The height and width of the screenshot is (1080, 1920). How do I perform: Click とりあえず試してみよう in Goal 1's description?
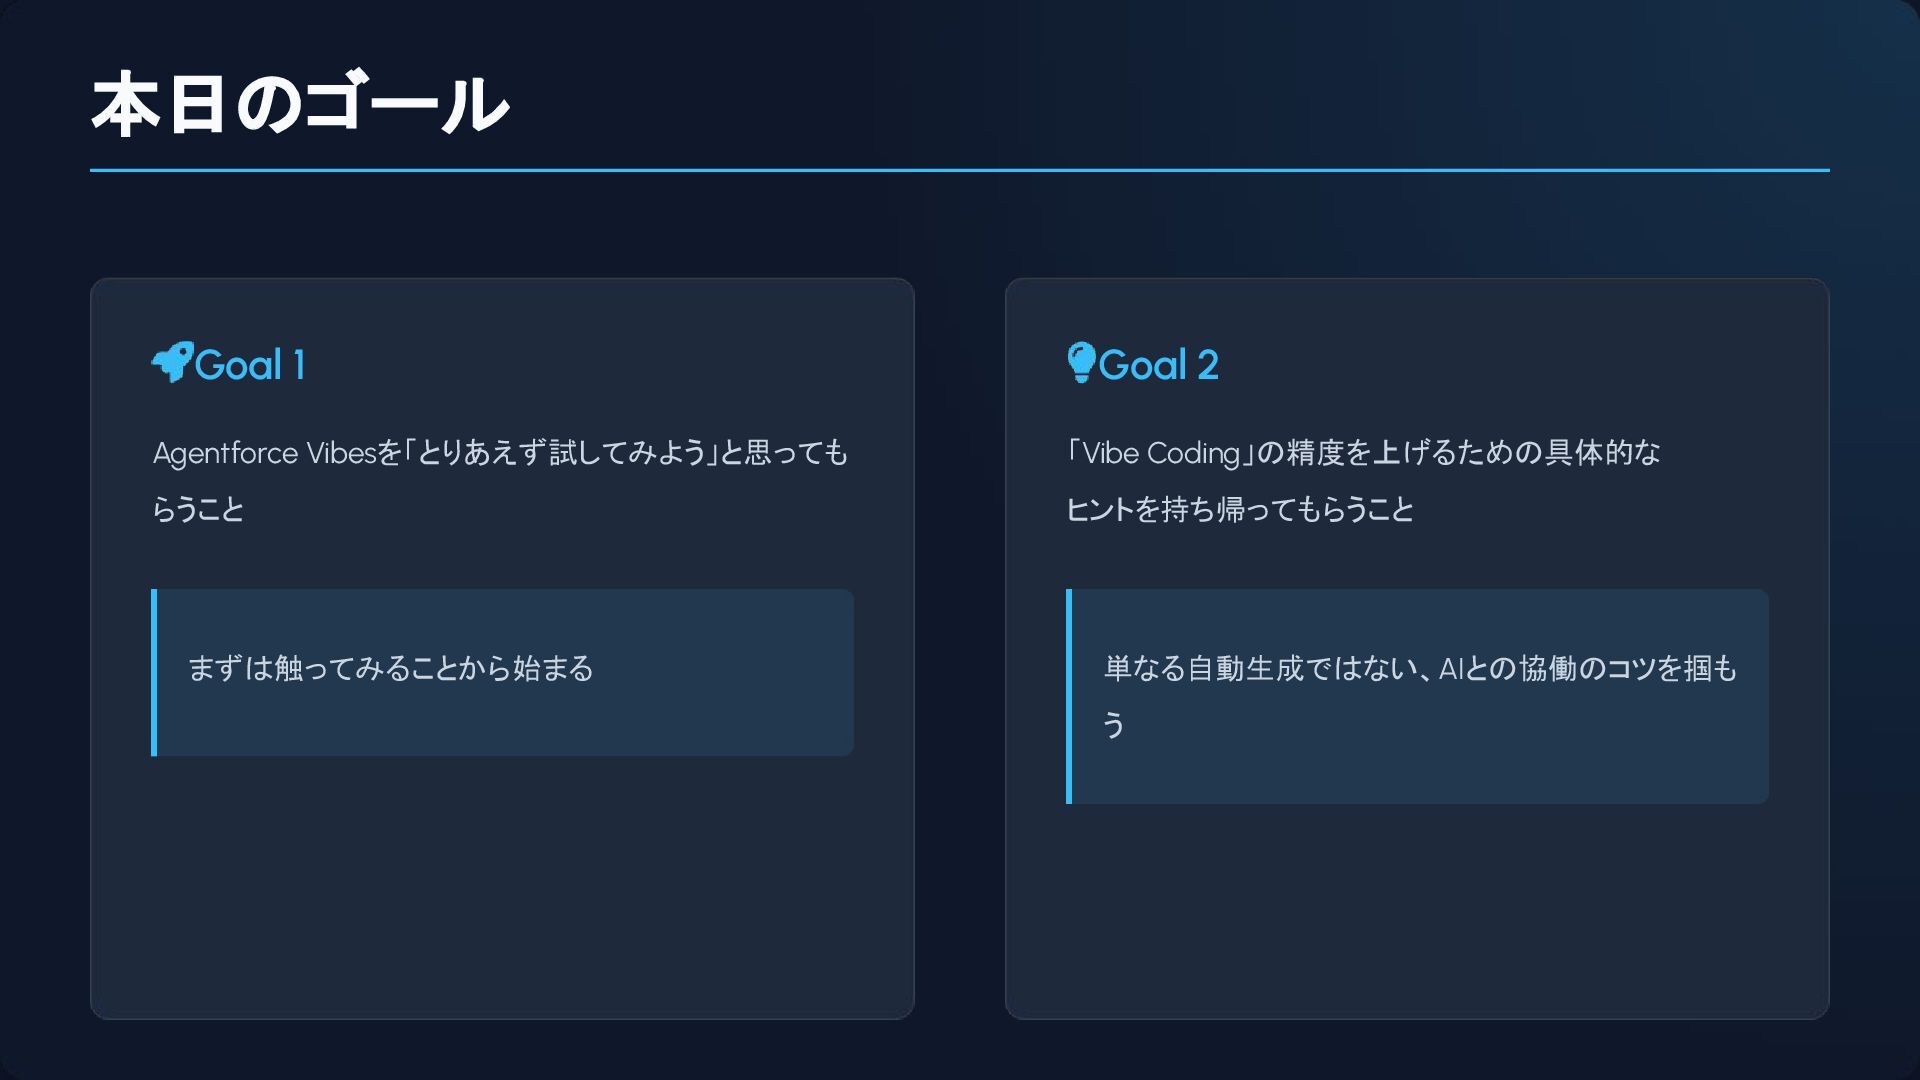tap(562, 454)
